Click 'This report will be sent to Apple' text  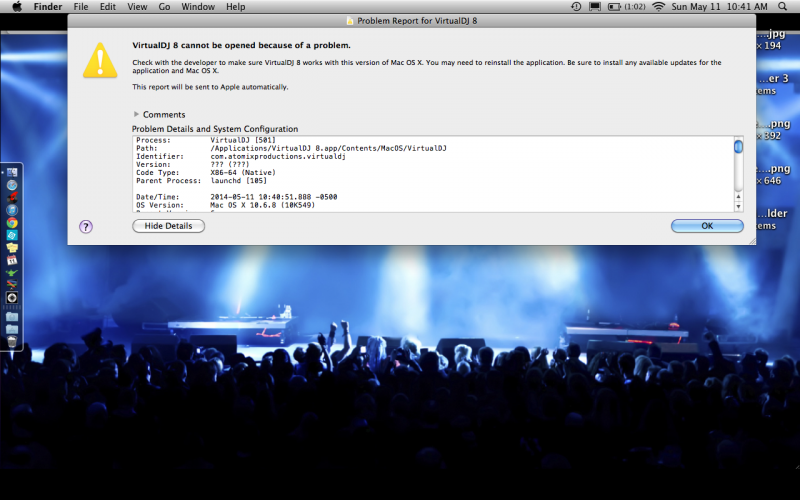[x=210, y=87]
